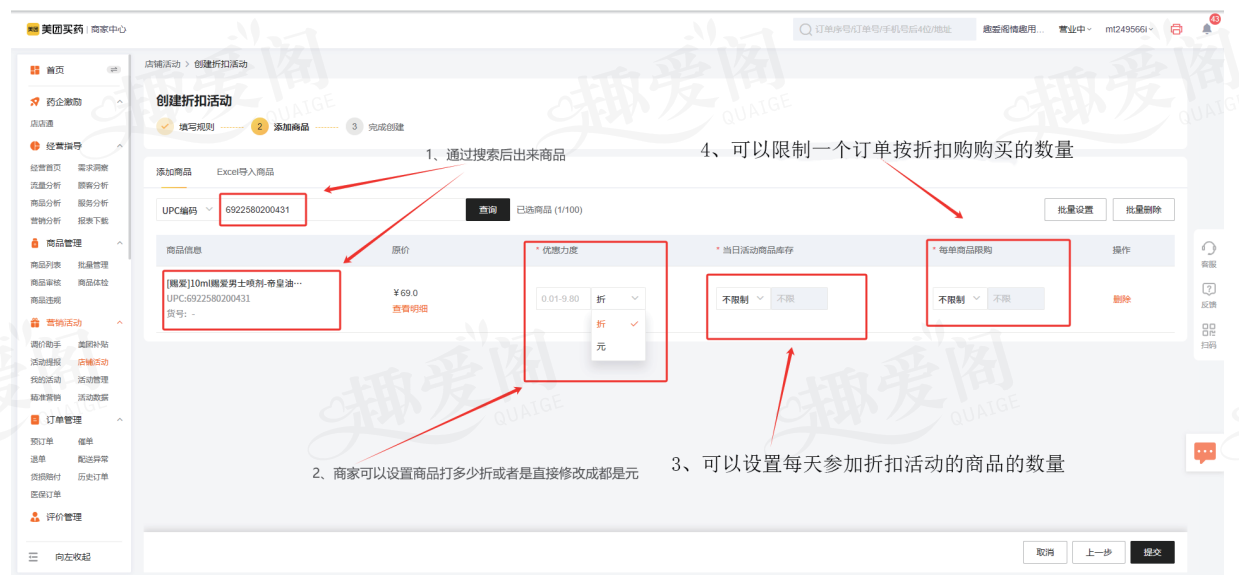Open the UPC编码 search type dropdown
1239x587 pixels.
point(186,210)
